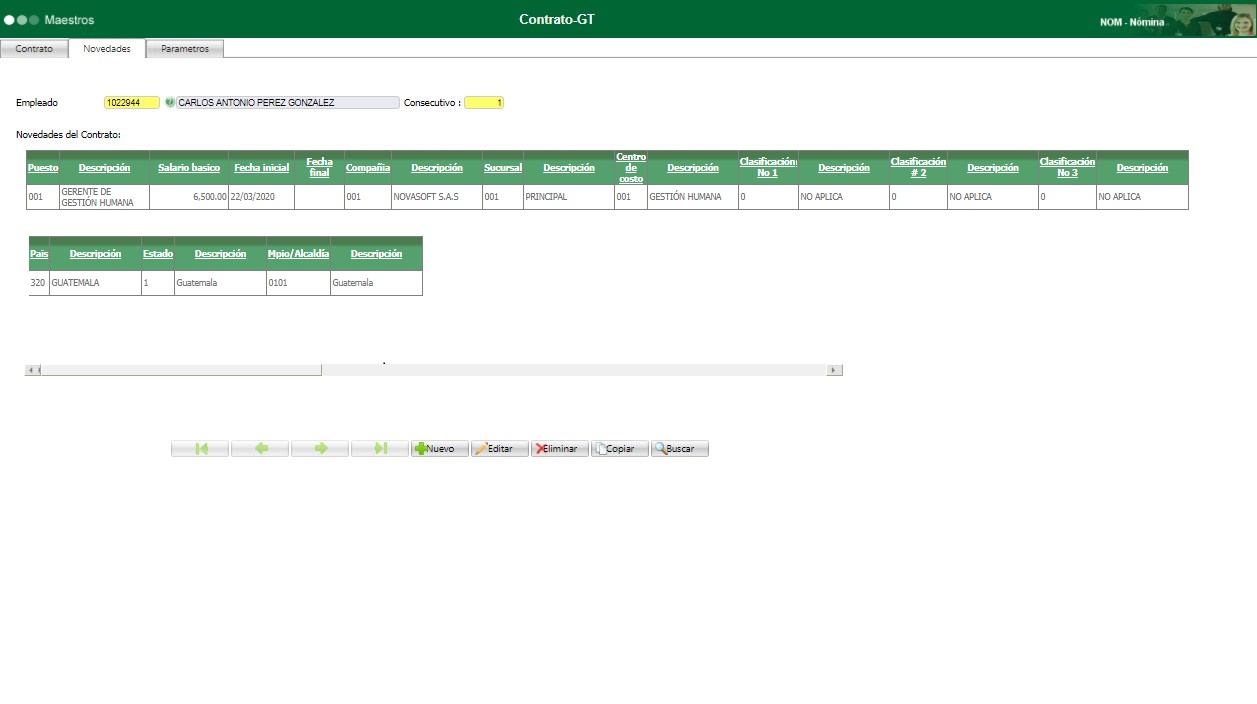Click the Maestros three-dot logo
Viewport: 1257px width, 704px height.
point(22,20)
